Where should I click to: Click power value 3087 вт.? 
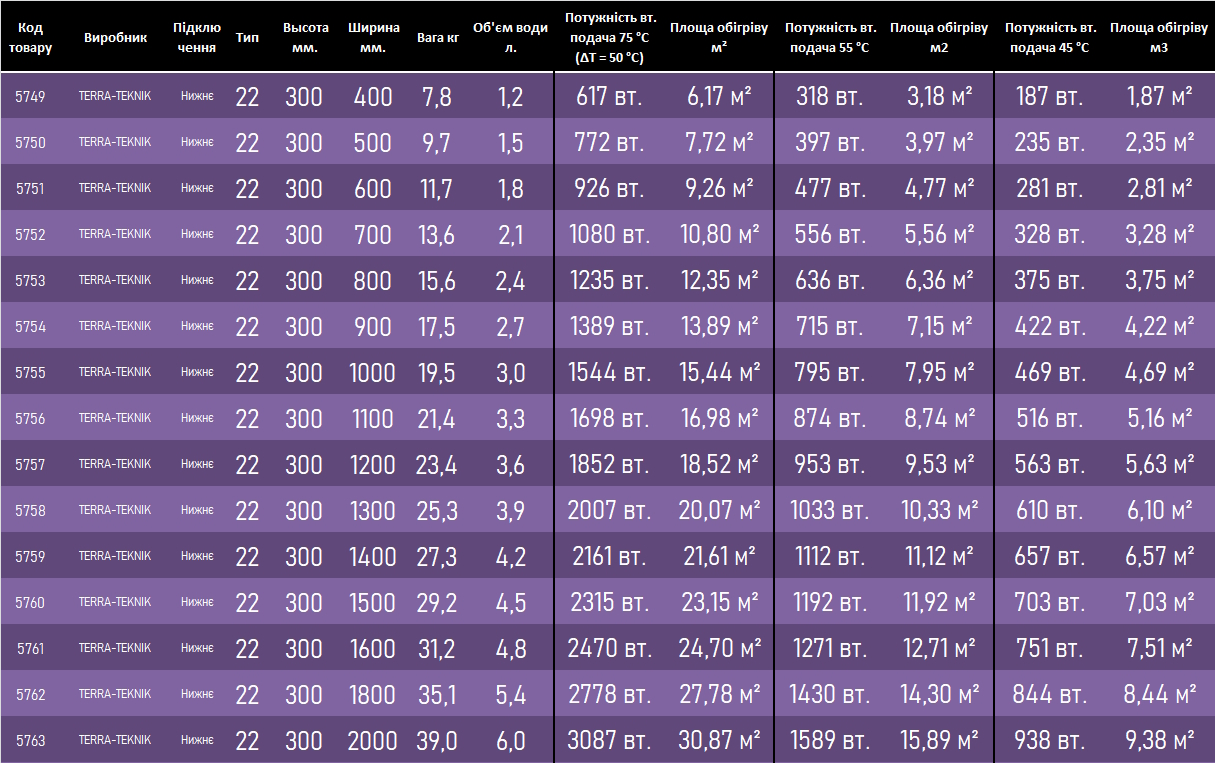pos(608,741)
